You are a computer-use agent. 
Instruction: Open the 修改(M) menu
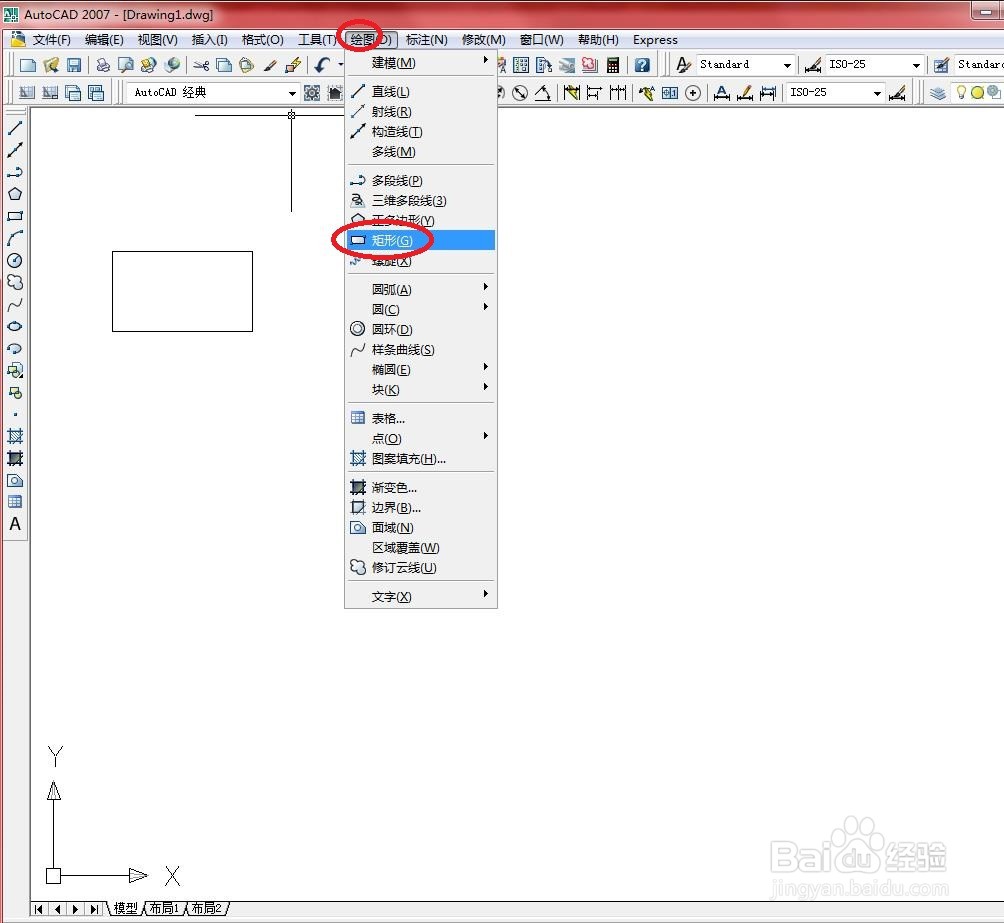(484, 40)
